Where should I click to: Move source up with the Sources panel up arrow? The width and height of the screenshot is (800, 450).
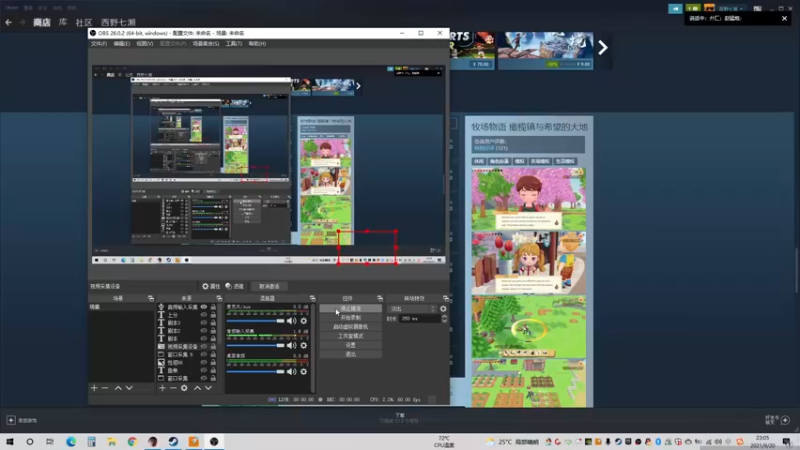(197, 388)
